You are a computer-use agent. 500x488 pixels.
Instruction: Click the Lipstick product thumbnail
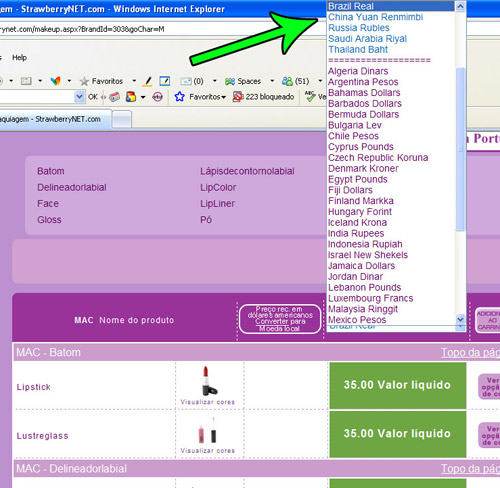(209, 381)
